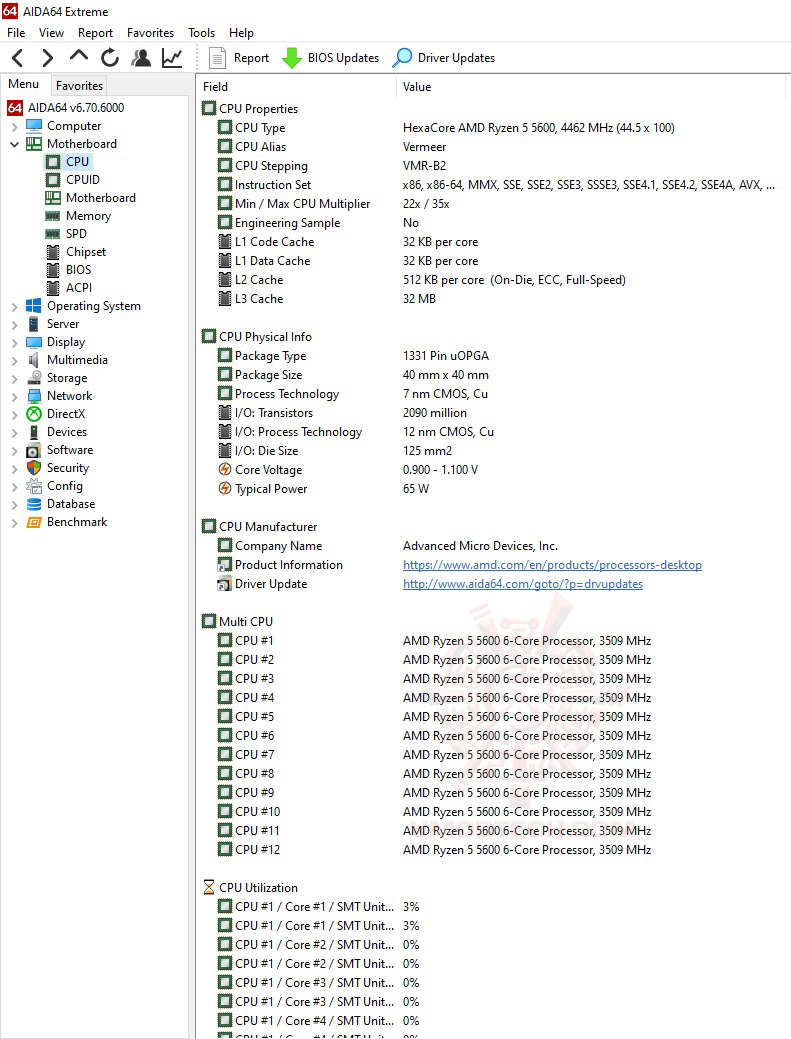Viewport: 791px width, 1039px height.
Task: Click the Storage disk icon
Action: pyautogui.click(x=34, y=378)
